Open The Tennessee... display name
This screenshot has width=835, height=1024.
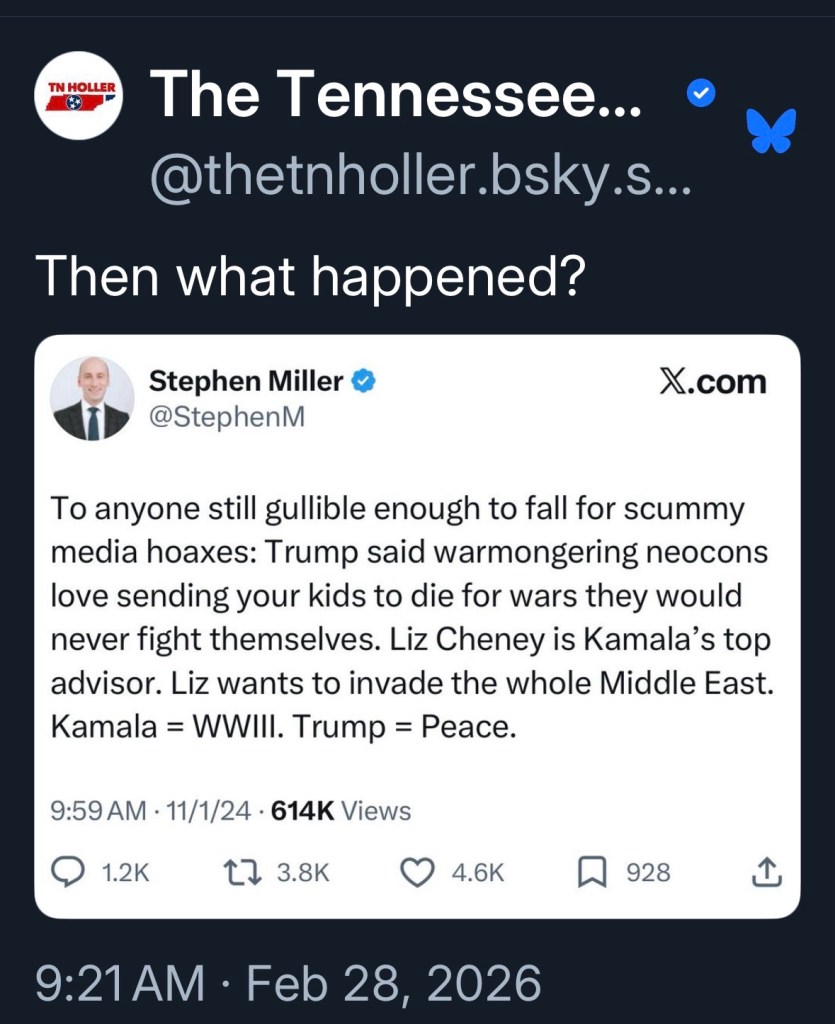point(396,95)
